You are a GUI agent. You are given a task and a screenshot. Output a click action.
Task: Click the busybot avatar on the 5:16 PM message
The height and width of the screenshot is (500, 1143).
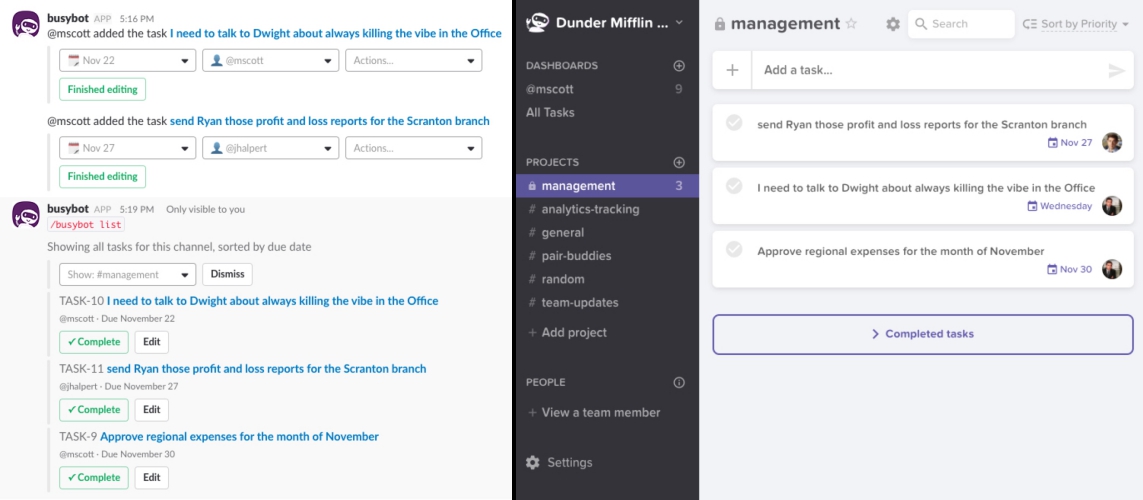[x=26, y=24]
